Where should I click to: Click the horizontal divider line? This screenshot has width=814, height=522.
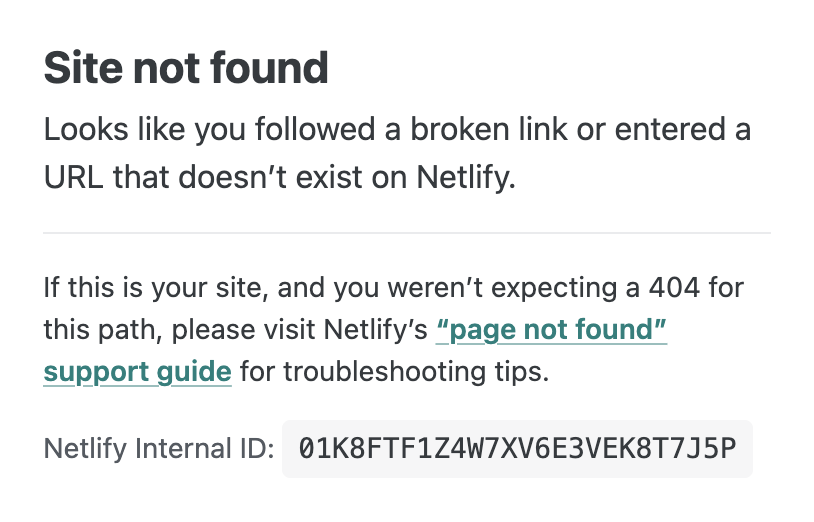[406, 233]
